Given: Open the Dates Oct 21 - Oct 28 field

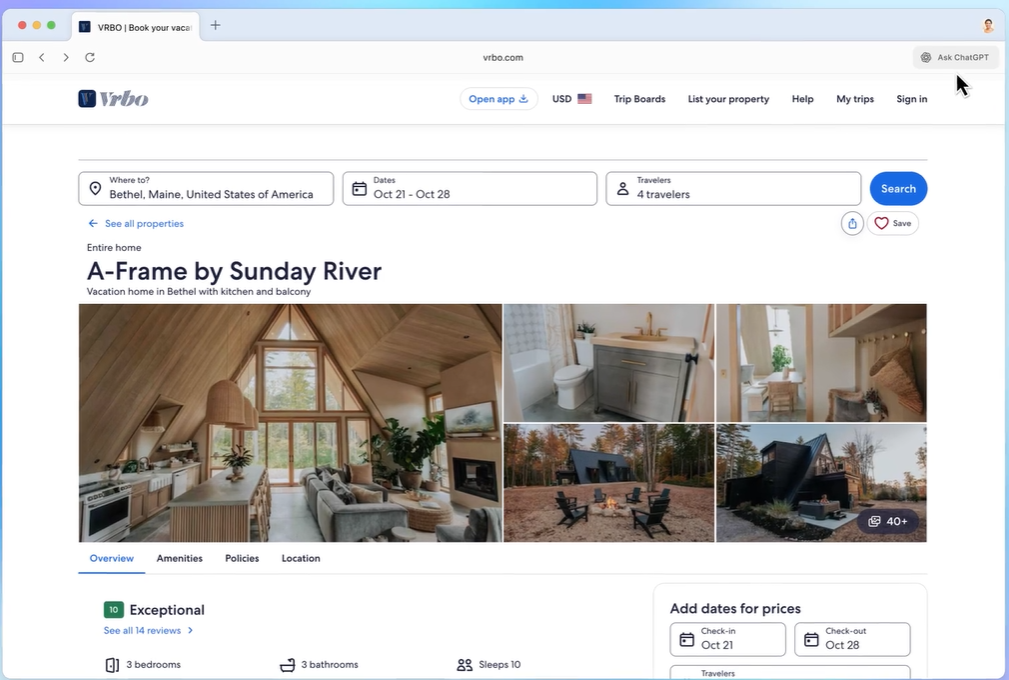Looking at the screenshot, I should (x=470, y=188).
